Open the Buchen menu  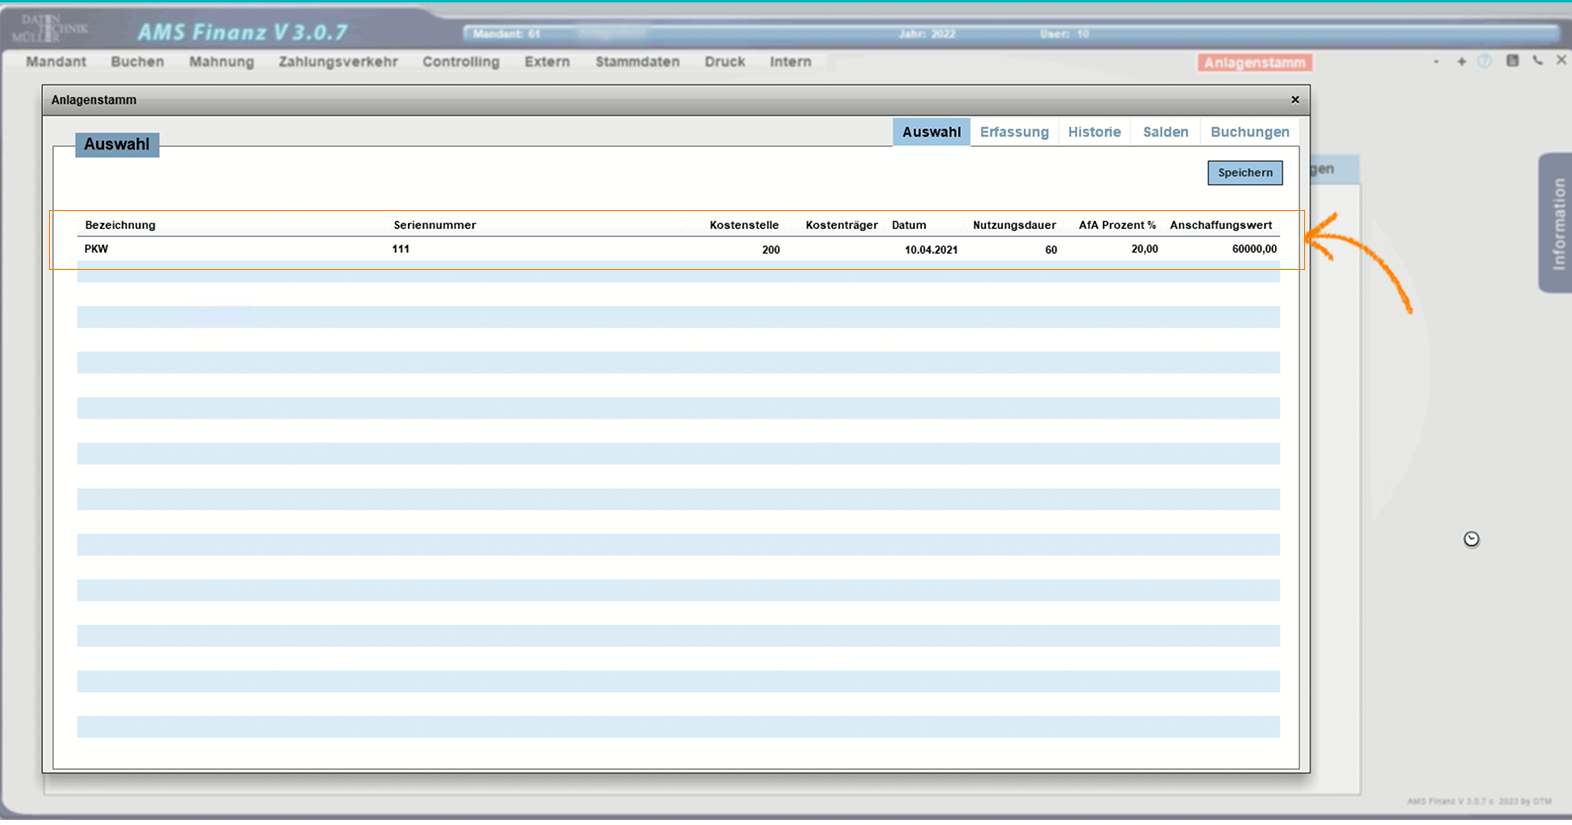(137, 62)
